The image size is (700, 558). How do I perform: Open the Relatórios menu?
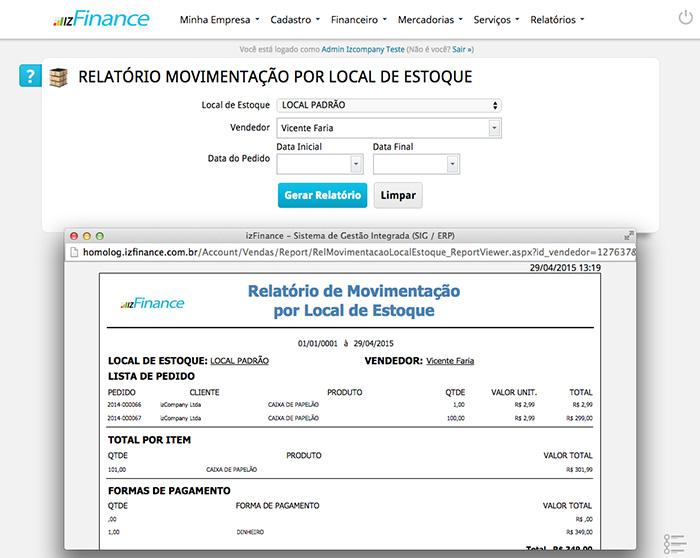tap(557, 19)
